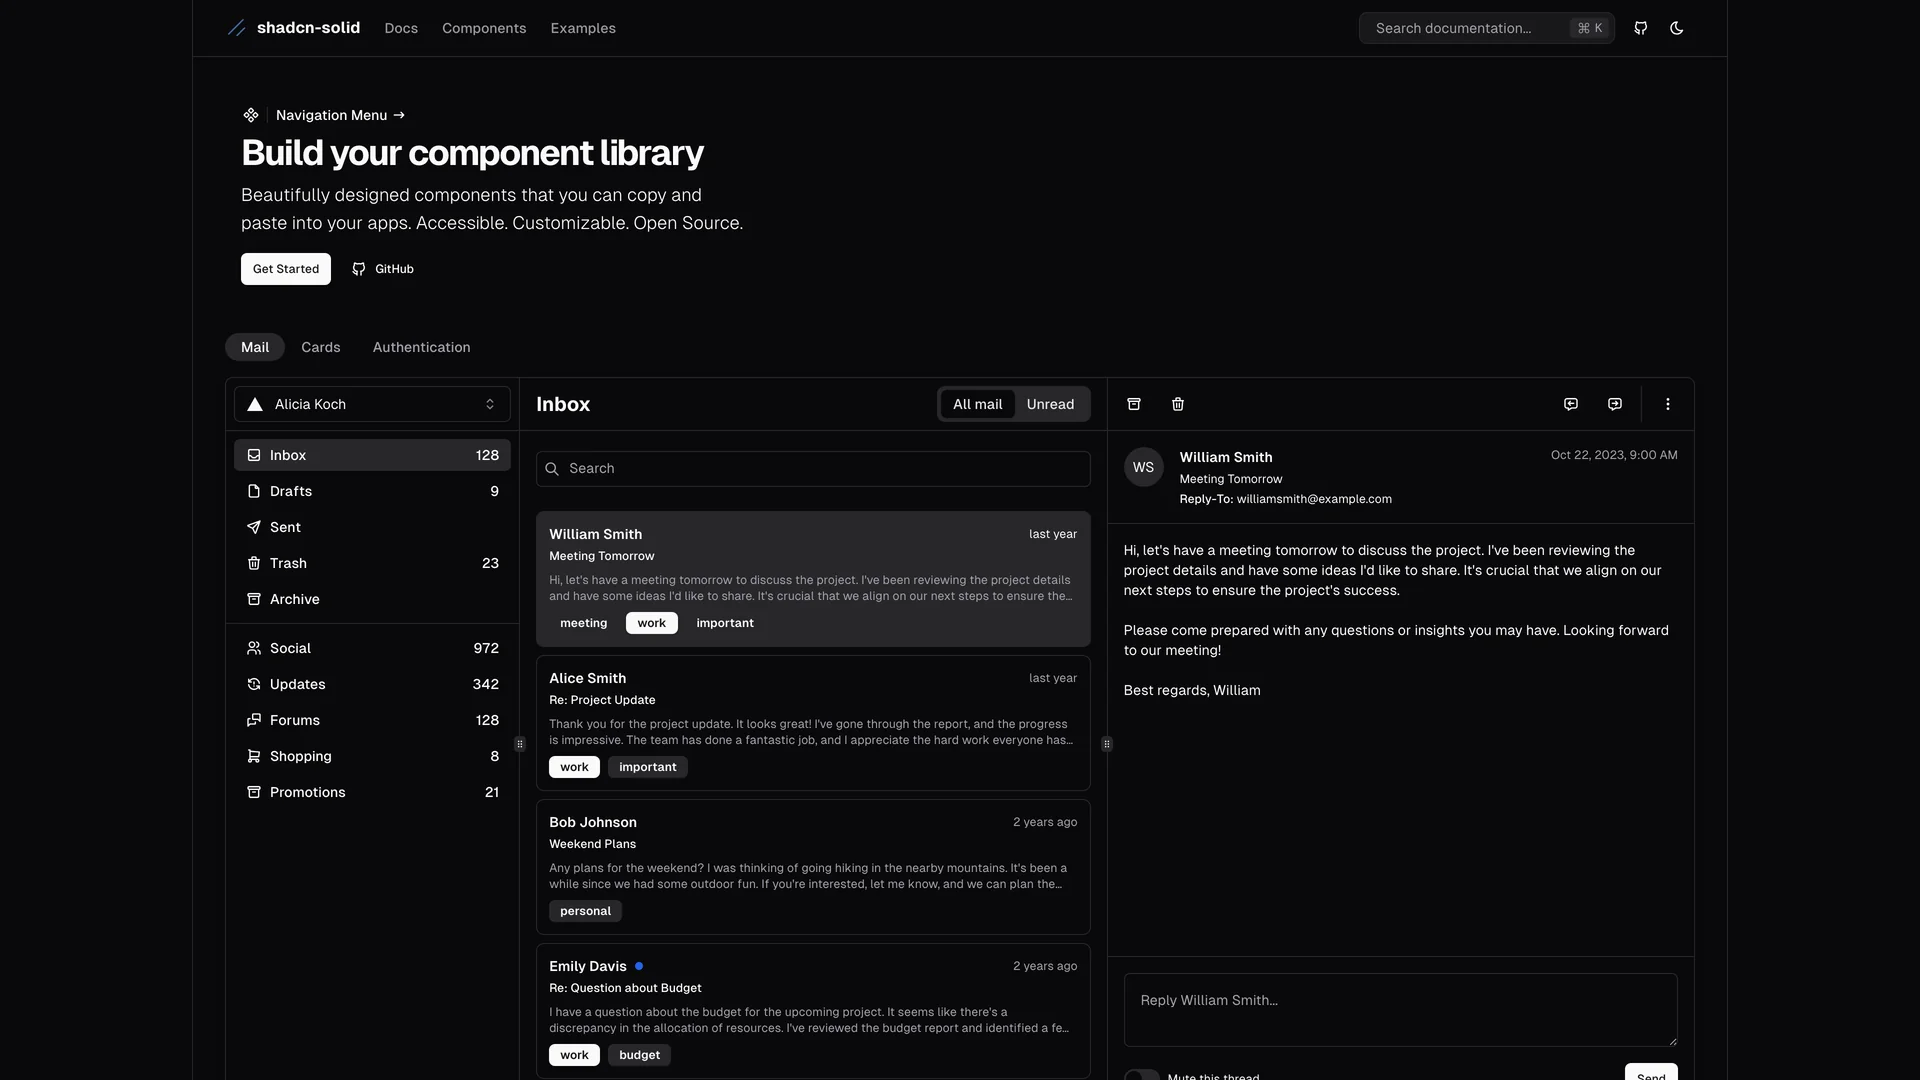Enable Mute this thread

[1142, 1075]
